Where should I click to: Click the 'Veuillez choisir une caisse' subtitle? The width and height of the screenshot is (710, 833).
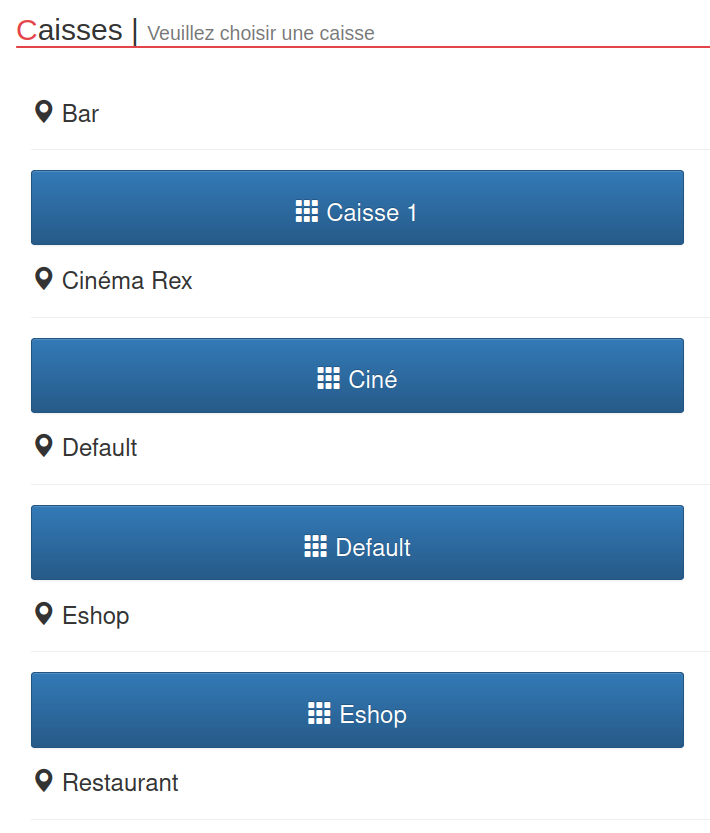261,33
